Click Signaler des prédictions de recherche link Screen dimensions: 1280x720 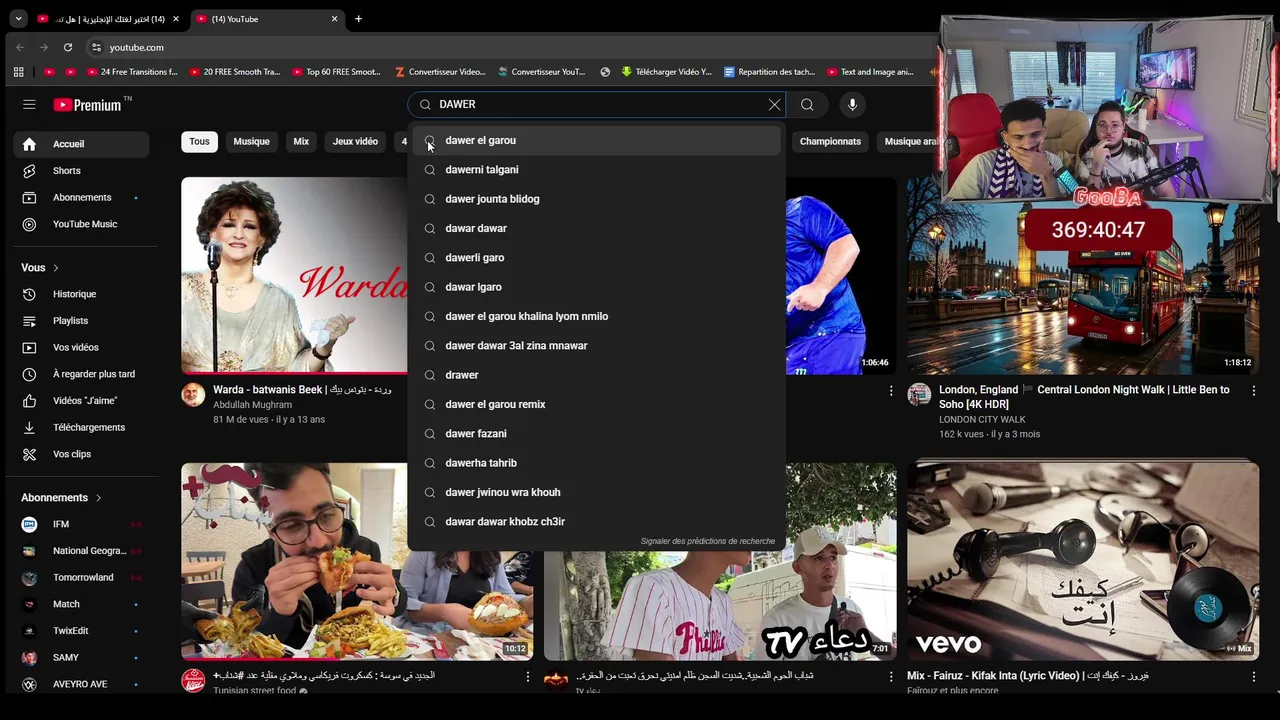click(708, 541)
